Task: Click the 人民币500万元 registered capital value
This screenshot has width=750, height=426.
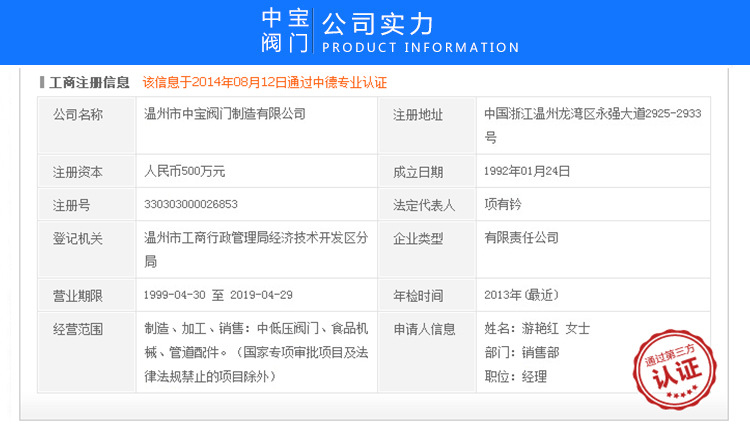Action: [185, 171]
